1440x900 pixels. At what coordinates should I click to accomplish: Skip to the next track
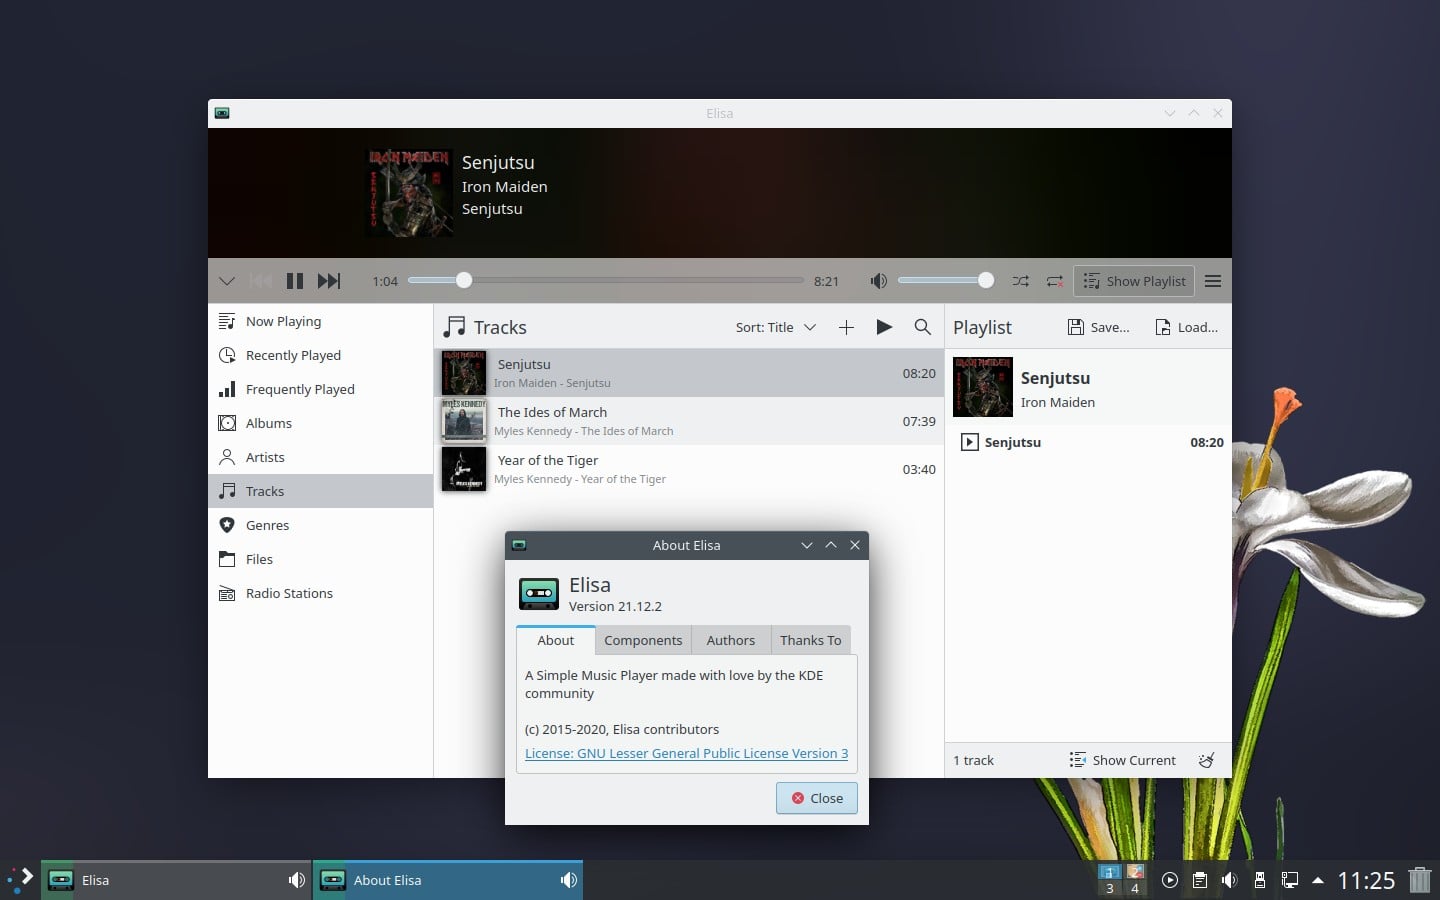coord(329,281)
